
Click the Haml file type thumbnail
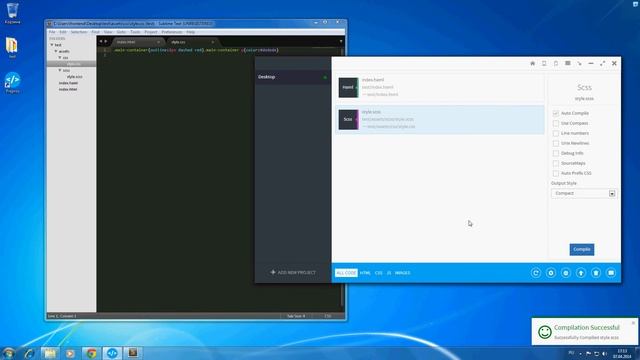(348, 87)
